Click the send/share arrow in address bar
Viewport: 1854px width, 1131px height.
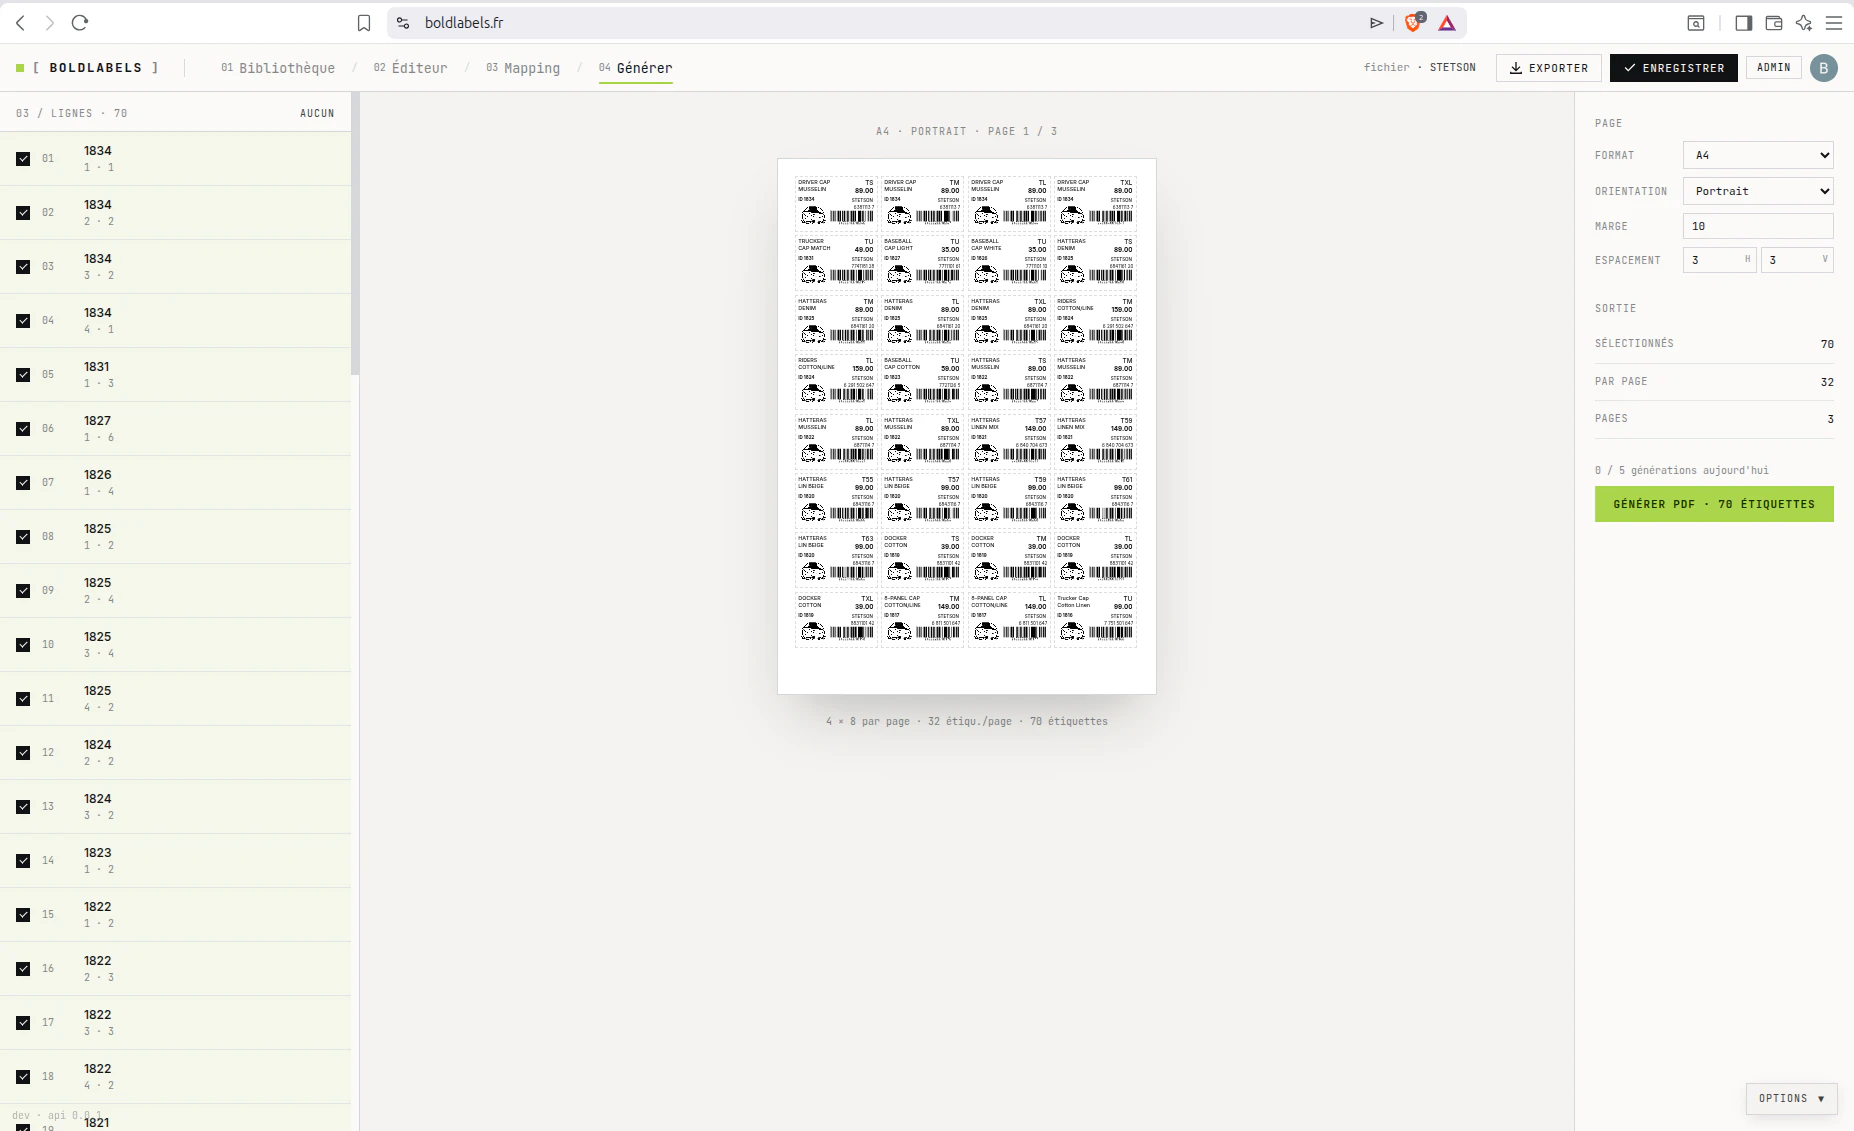(x=1377, y=23)
